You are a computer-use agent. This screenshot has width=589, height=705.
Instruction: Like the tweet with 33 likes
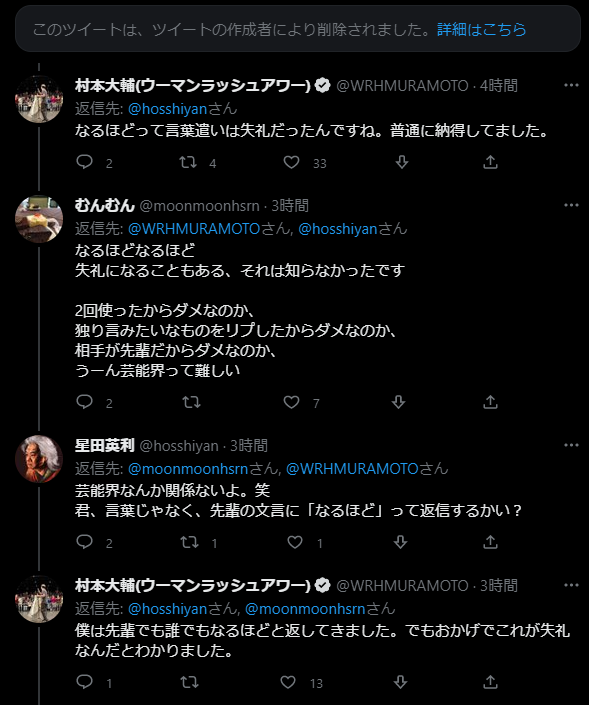point(291,162)
